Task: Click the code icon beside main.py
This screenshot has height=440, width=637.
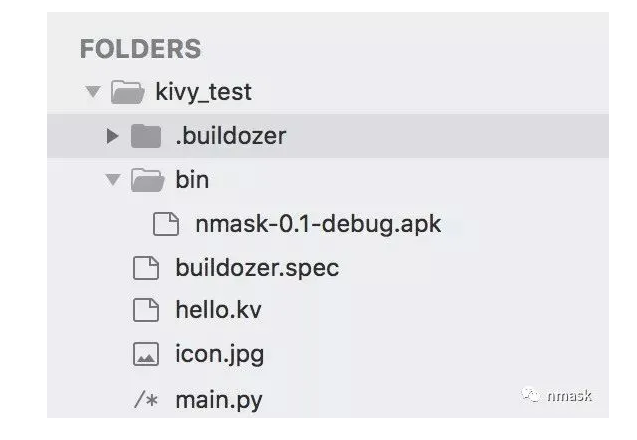Action: tap(146, 400)
